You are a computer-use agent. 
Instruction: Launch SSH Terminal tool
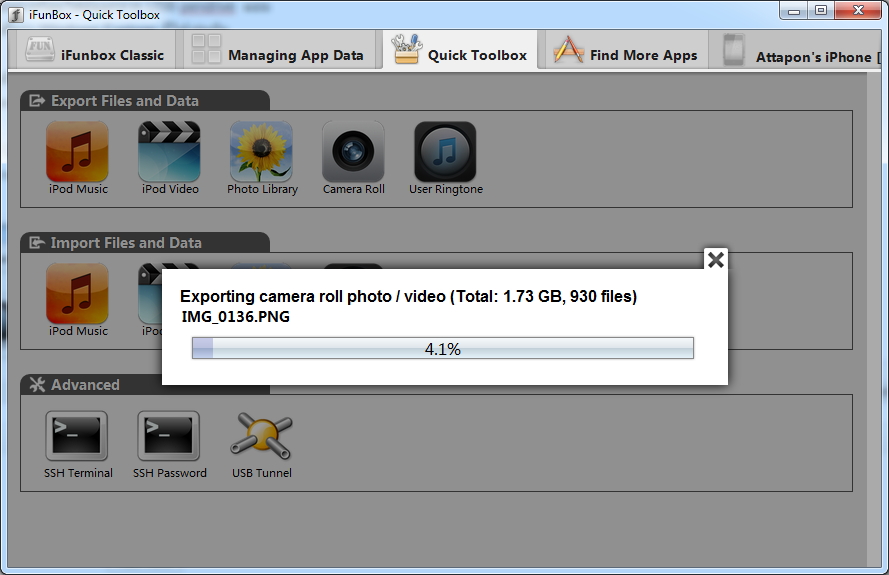[77, 436]
